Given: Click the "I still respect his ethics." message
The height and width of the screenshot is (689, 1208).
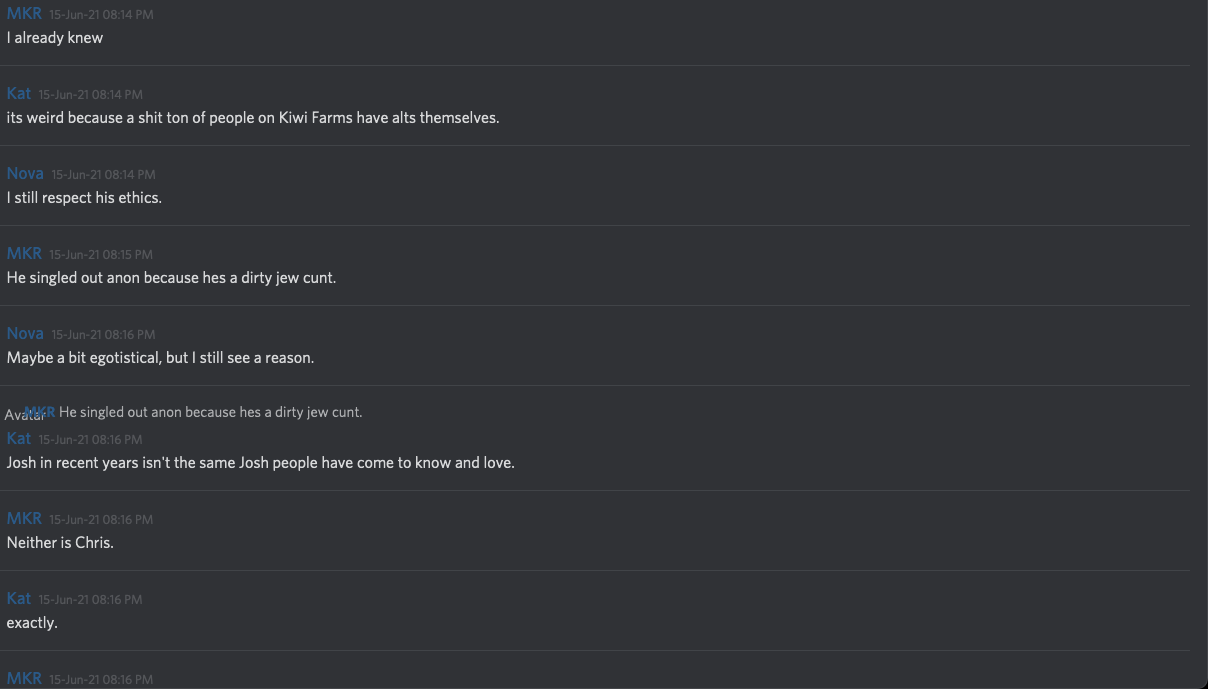Looking at the screenshot, I should pos(84,198).
